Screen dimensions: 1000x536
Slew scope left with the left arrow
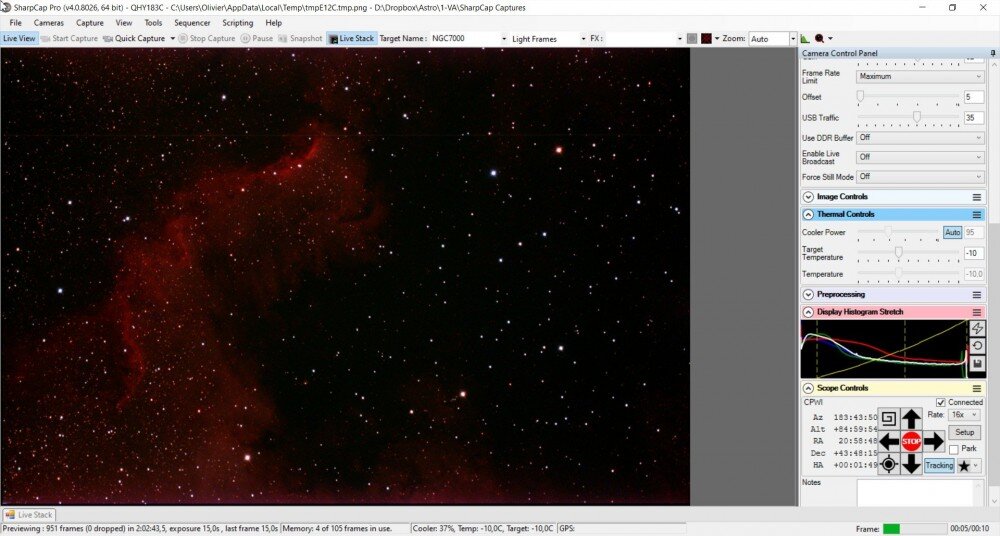click(x=888, y=441)
